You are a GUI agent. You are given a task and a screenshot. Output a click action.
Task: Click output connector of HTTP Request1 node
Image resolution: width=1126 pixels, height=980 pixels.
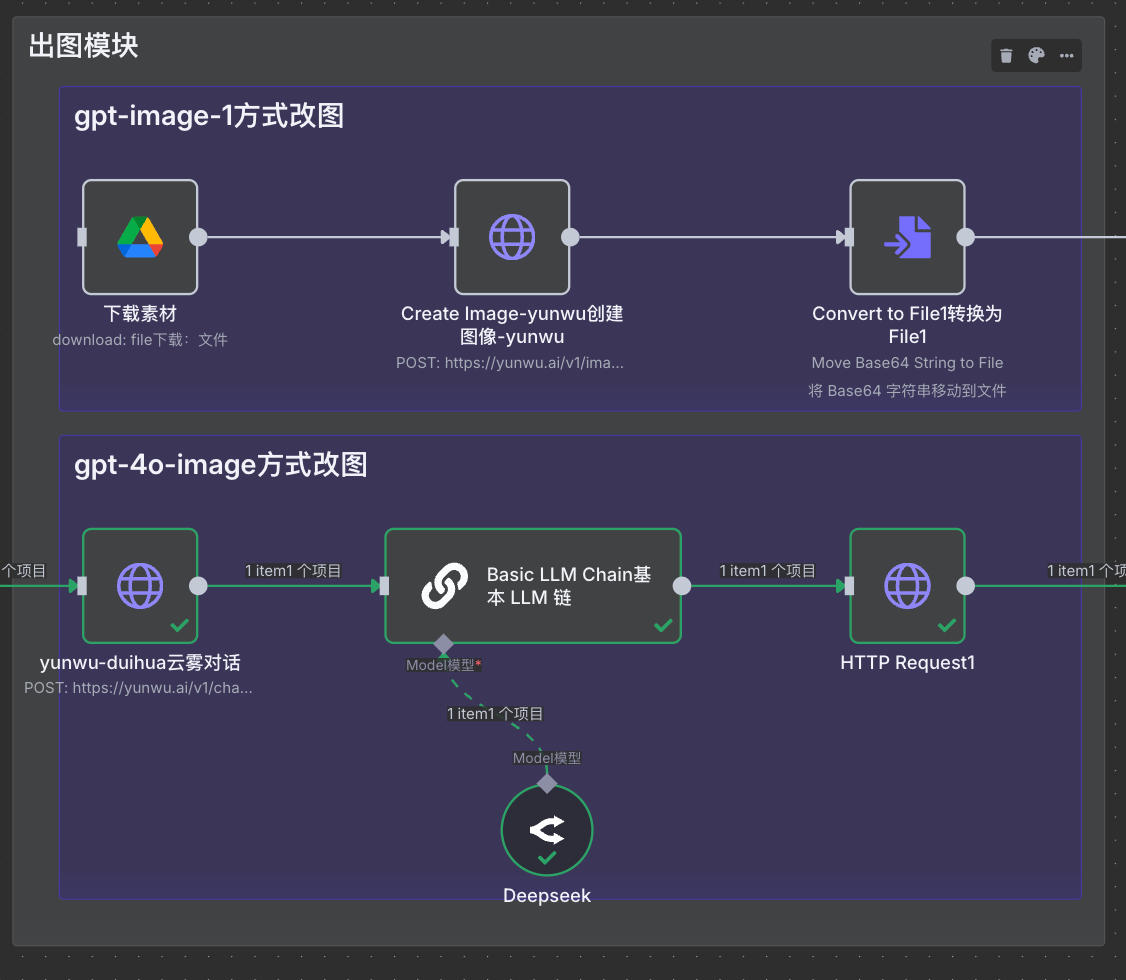click(x=966, y=586)
